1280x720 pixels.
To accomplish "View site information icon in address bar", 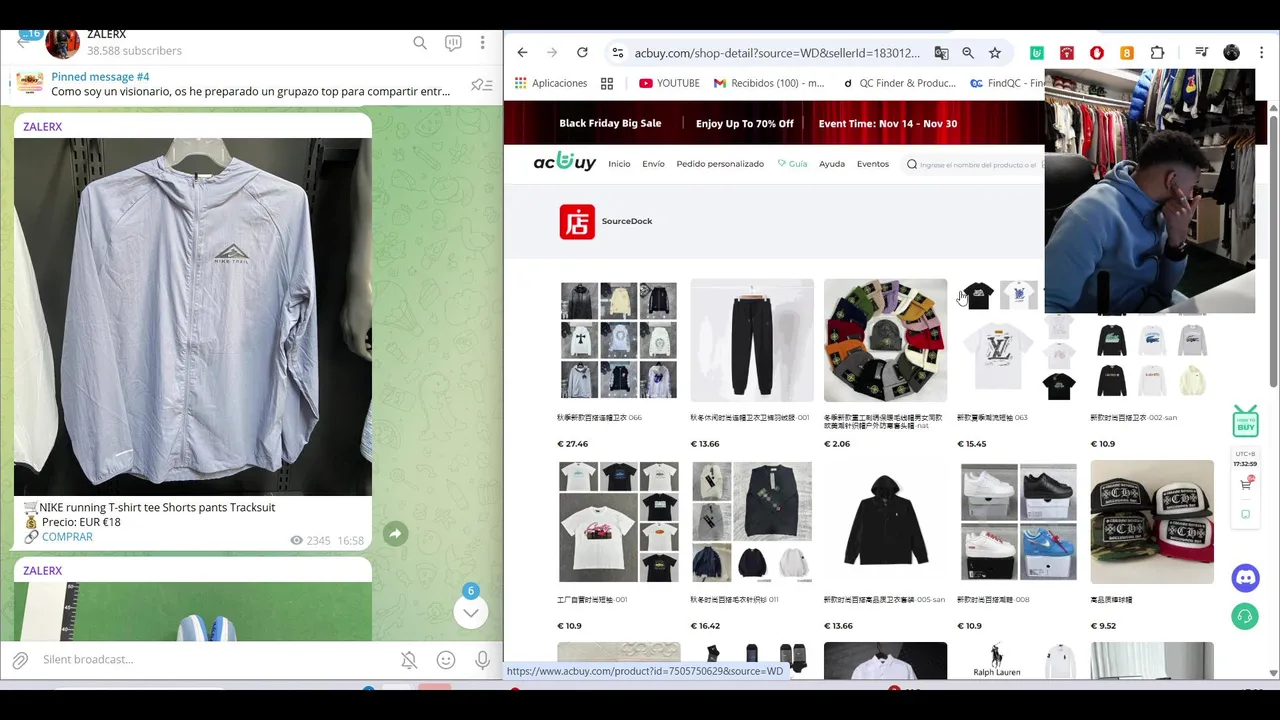I will [x=618, y=53].
